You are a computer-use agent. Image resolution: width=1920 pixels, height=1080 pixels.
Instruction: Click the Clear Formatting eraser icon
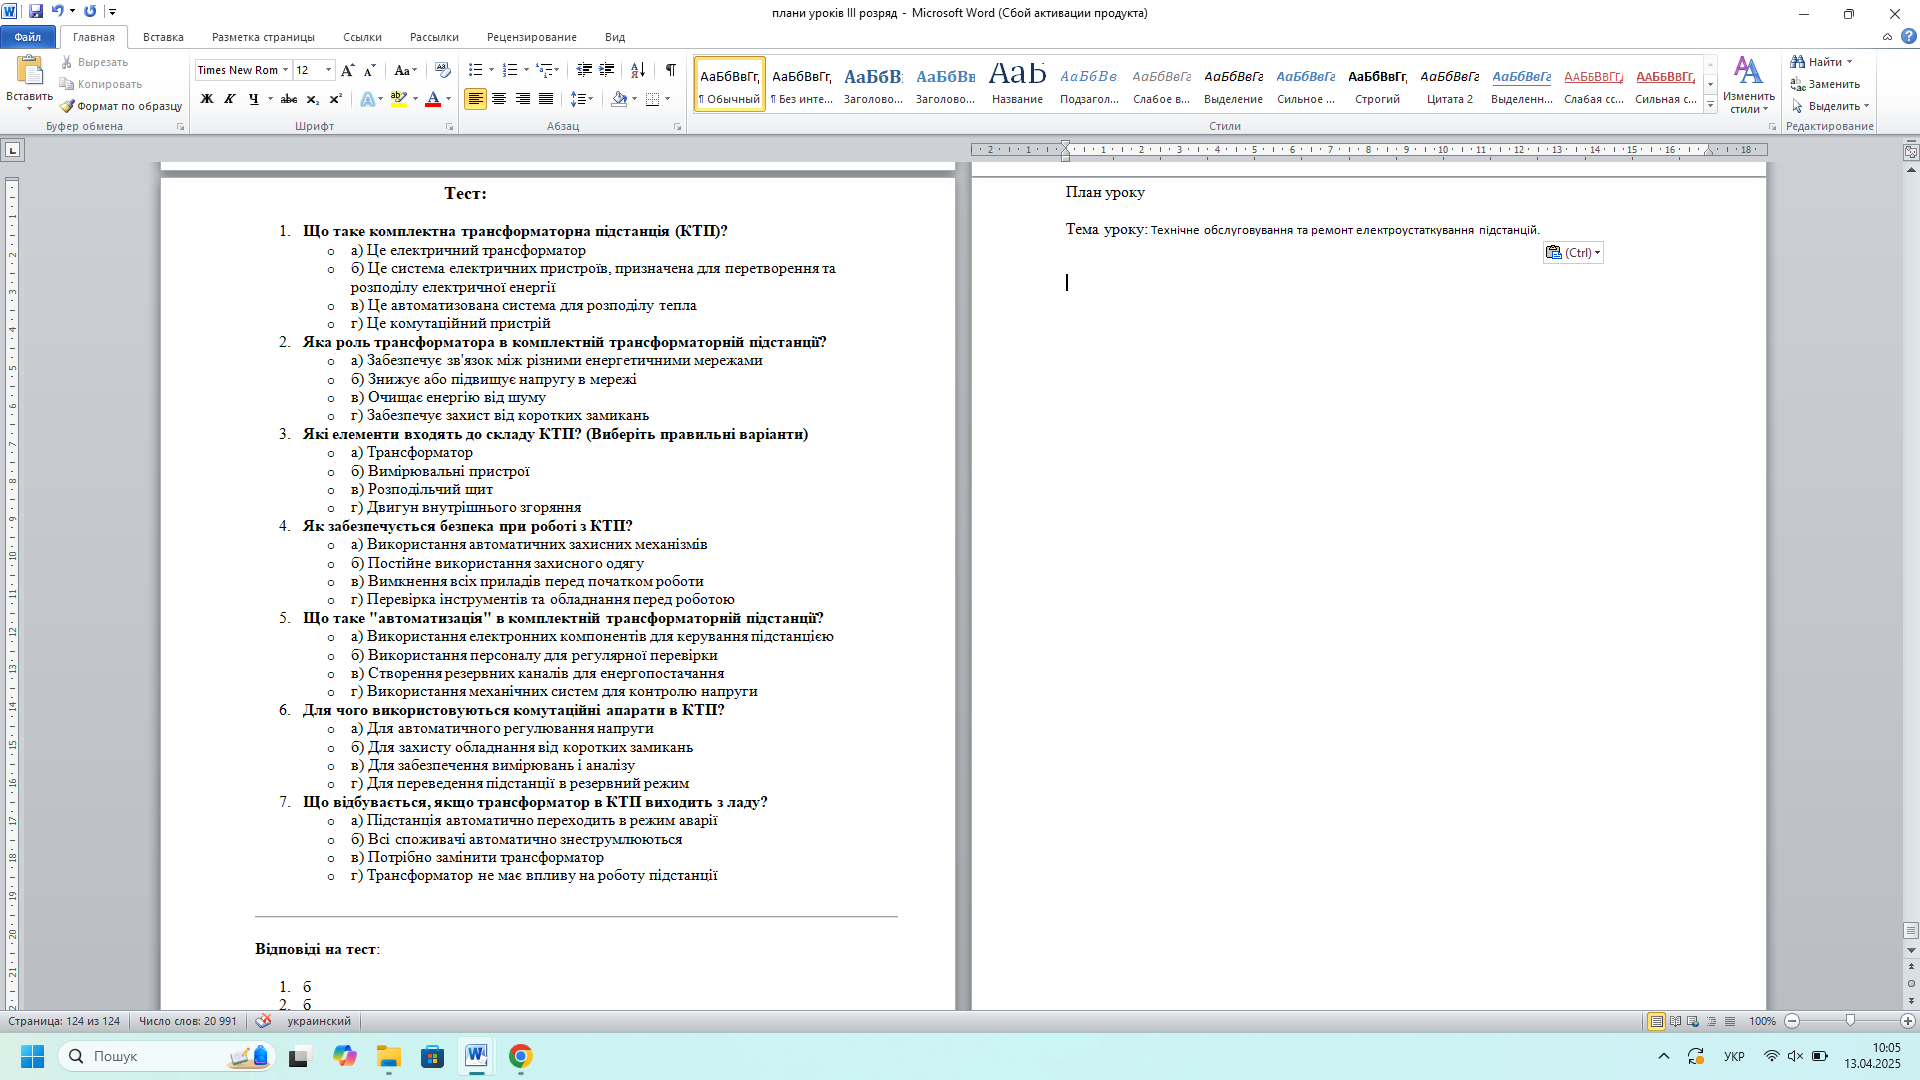point(443,70)
